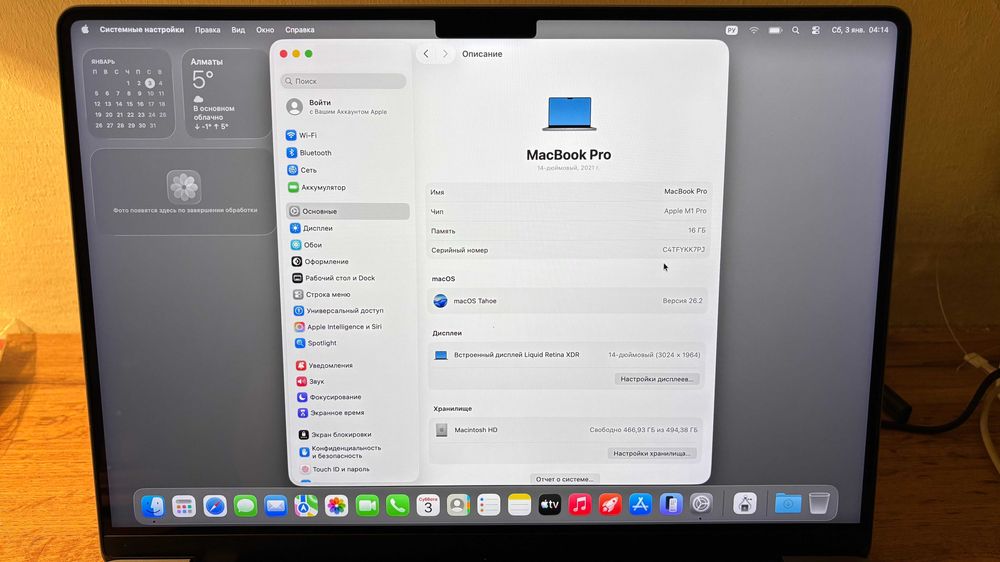Select Spotlight in the settings sidebar
This screenshot has width=1000, height=562.
316,343
